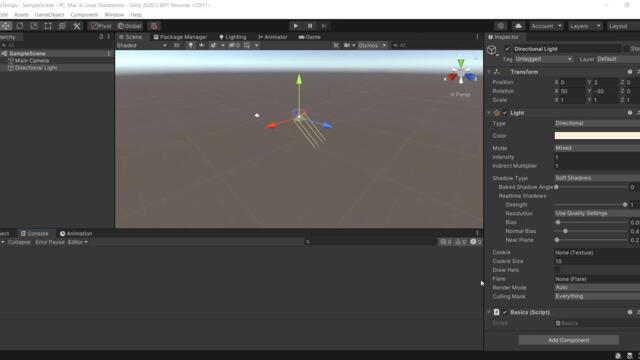
Task: Select the combined Transform tool
Action: pyautogui.click(x=62, y=26)
